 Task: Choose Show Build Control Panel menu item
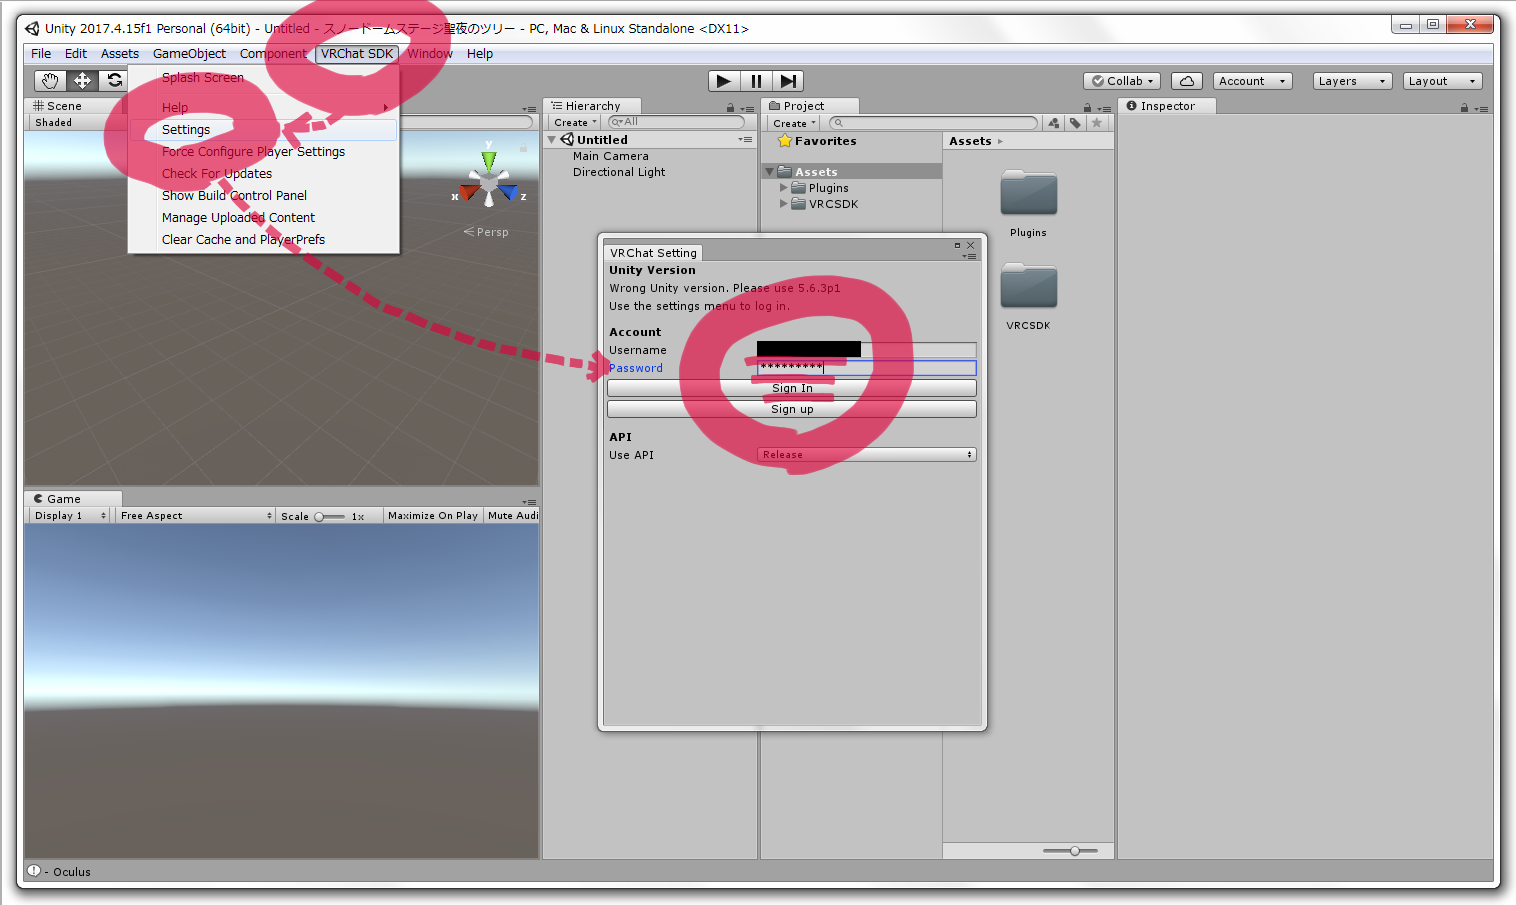pyautogui.click(x=263, y=196)
